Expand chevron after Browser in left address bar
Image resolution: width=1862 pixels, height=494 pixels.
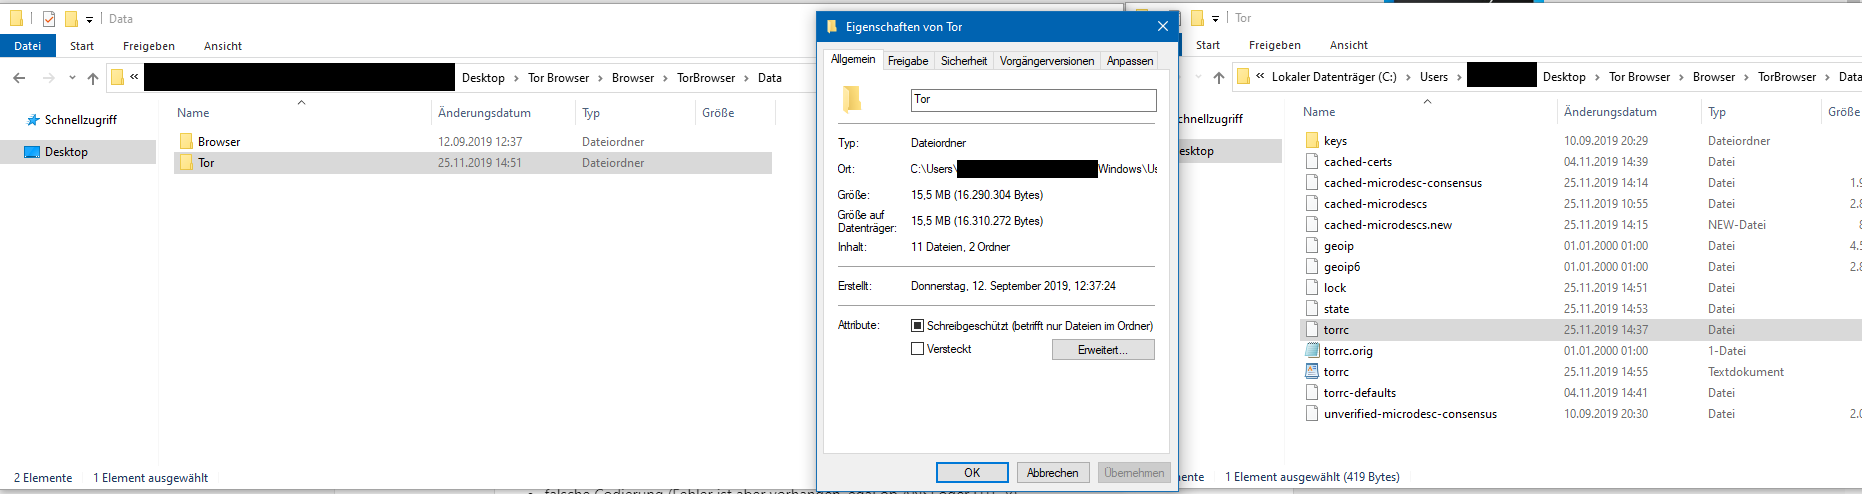click(665, 78)
